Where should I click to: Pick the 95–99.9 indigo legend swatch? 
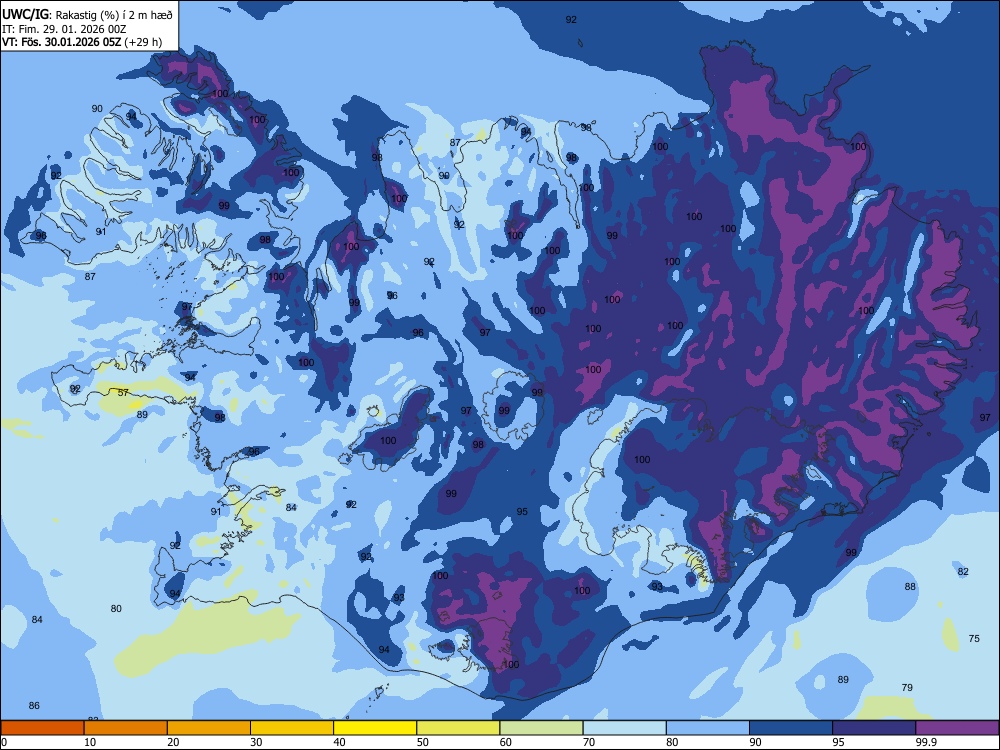(874, 728)
